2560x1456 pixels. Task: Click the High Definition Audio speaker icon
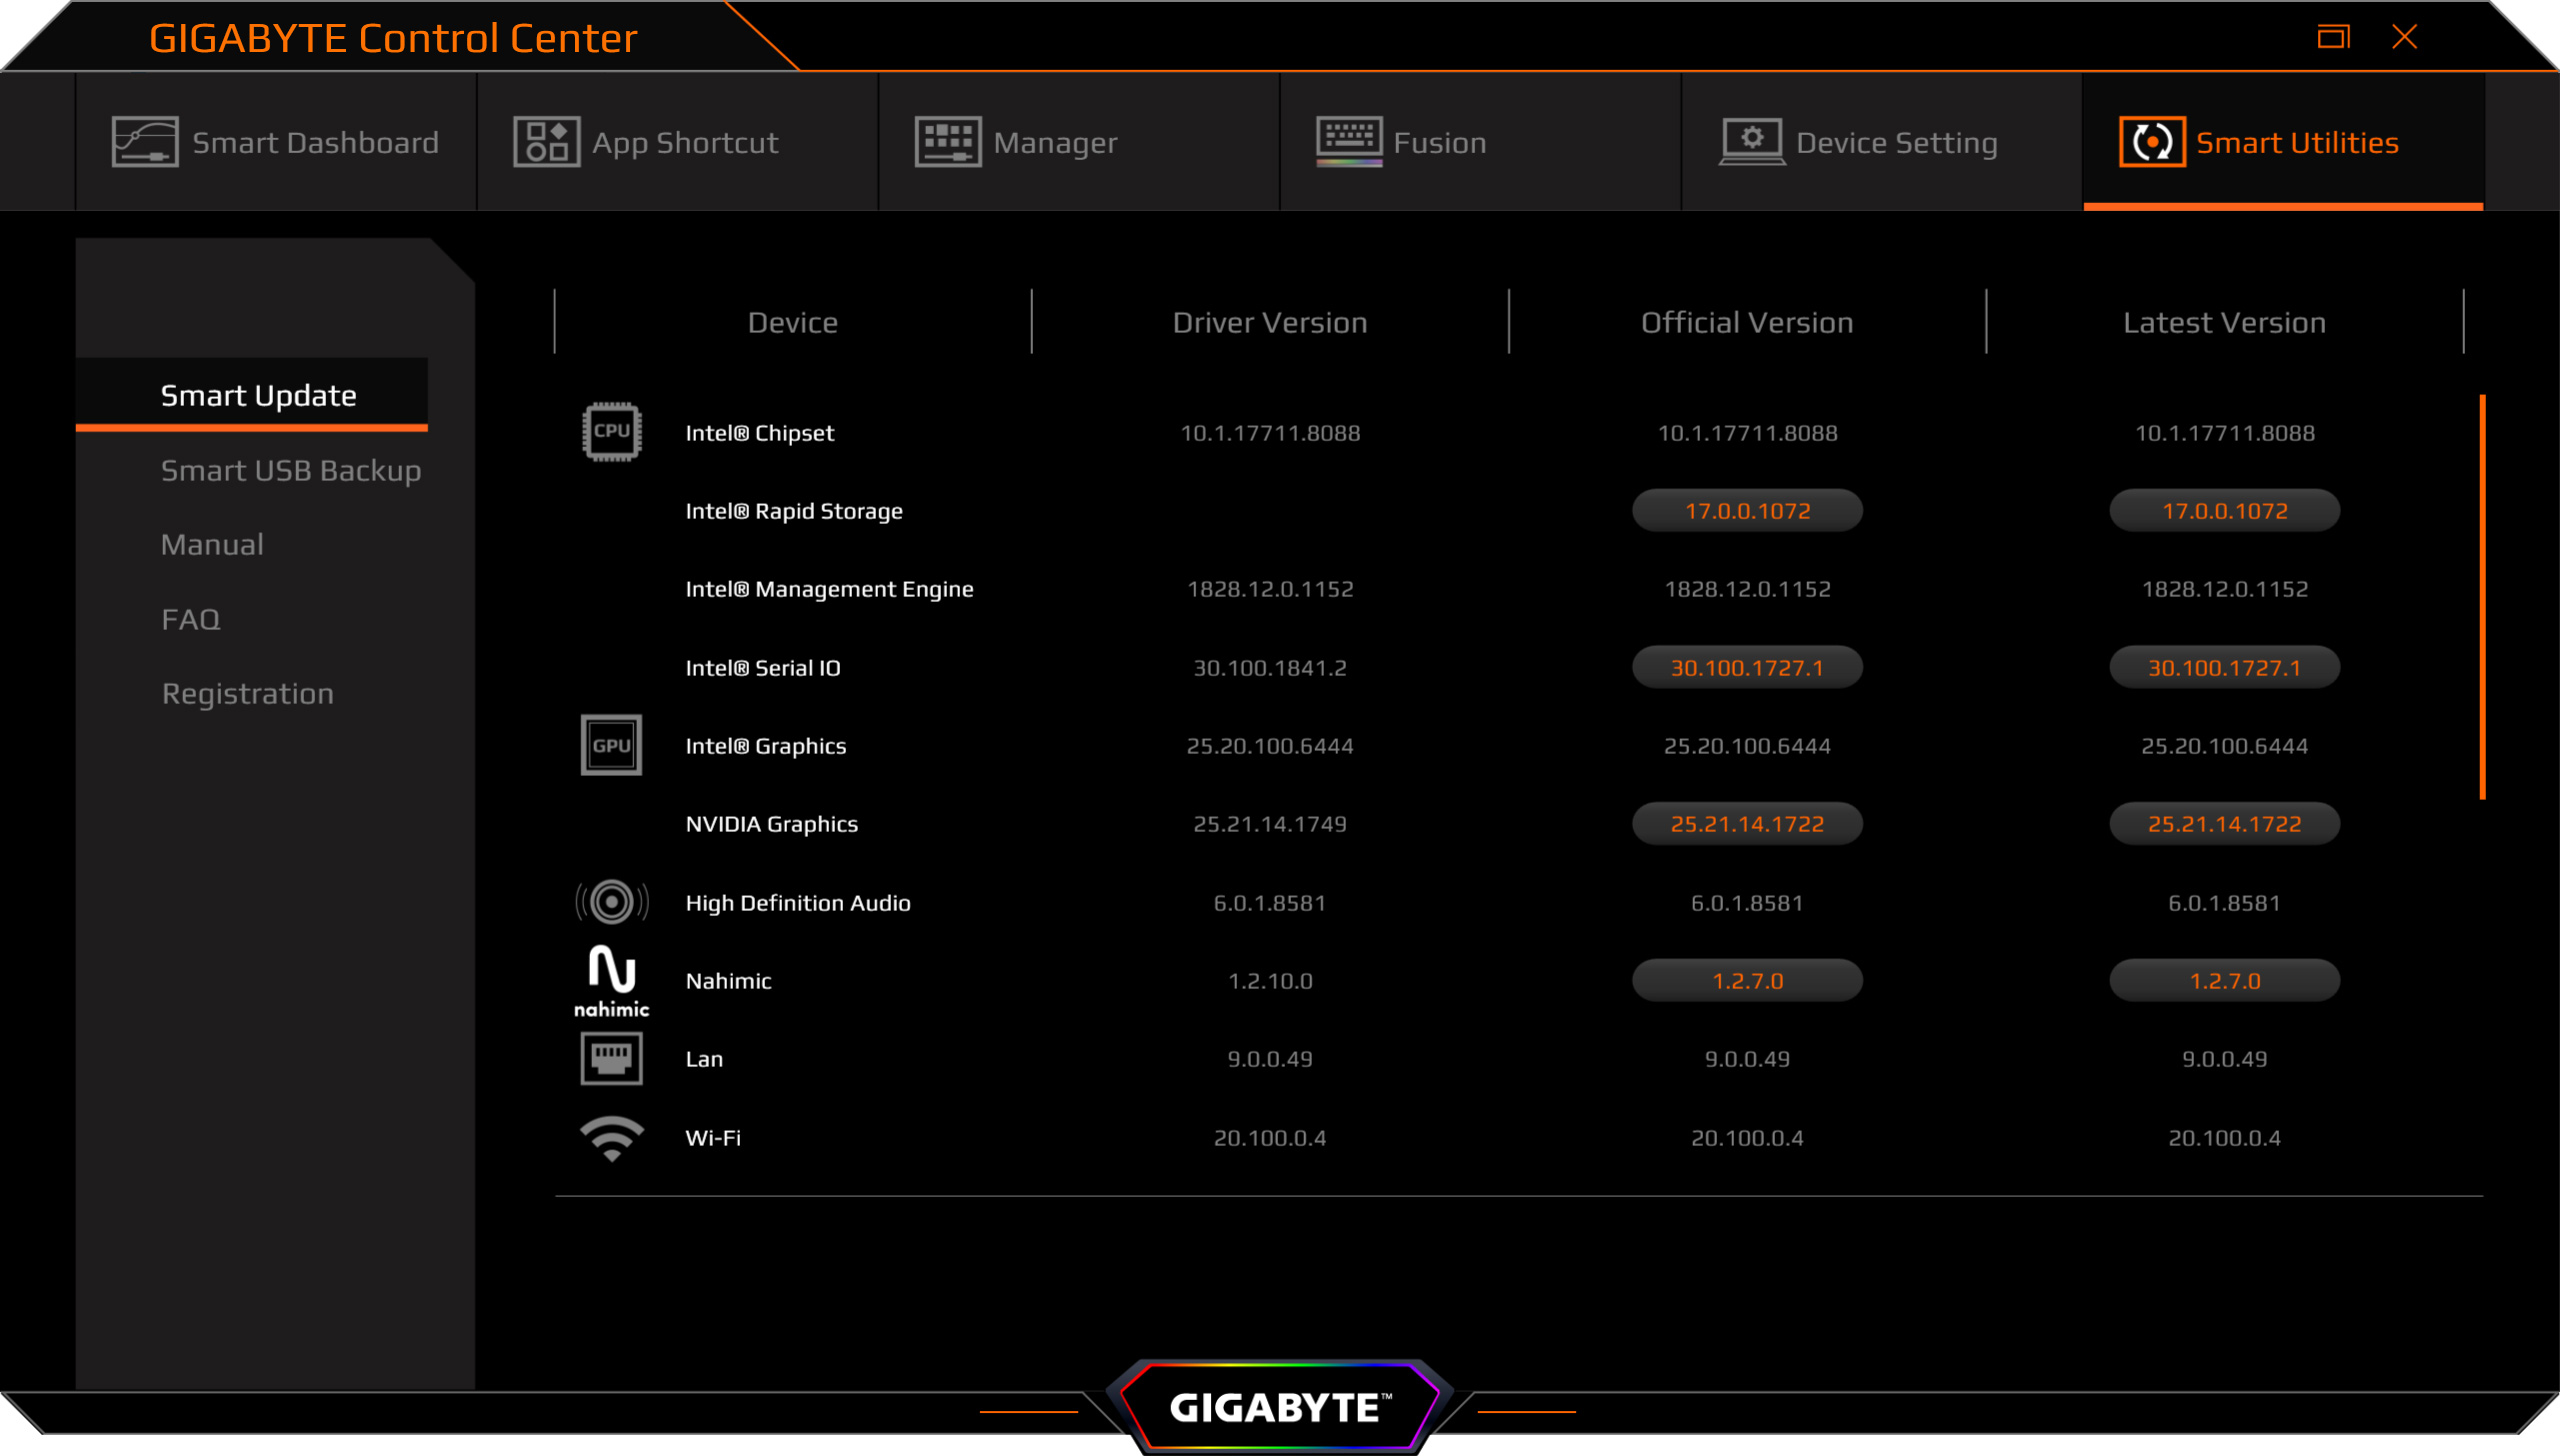611,902
